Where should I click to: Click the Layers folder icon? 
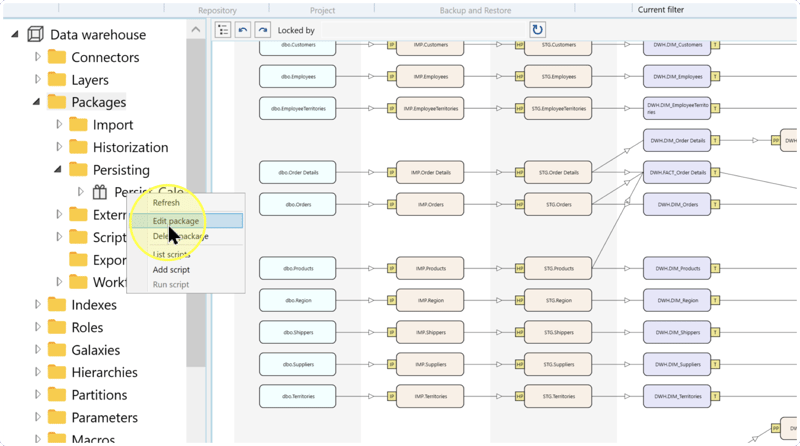coord(57,79)
